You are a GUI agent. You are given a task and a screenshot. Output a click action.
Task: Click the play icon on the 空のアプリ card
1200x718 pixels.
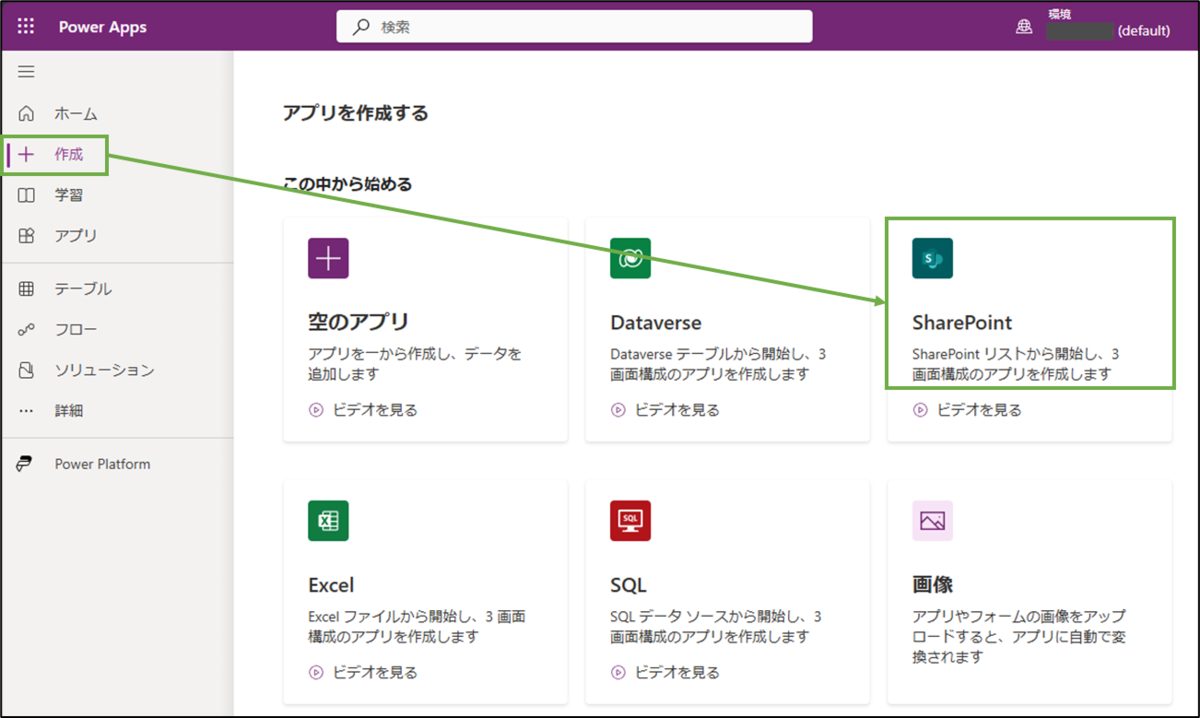point(316,410)
